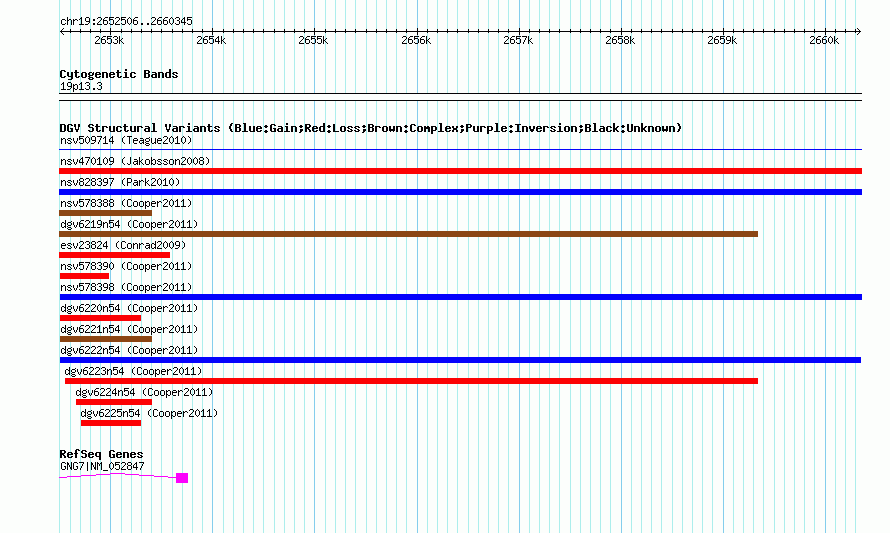Click the ruler's right arrowhead
The width and height of the screenshot is (890, 533).
pyautogui.click(x=859, y=31)
